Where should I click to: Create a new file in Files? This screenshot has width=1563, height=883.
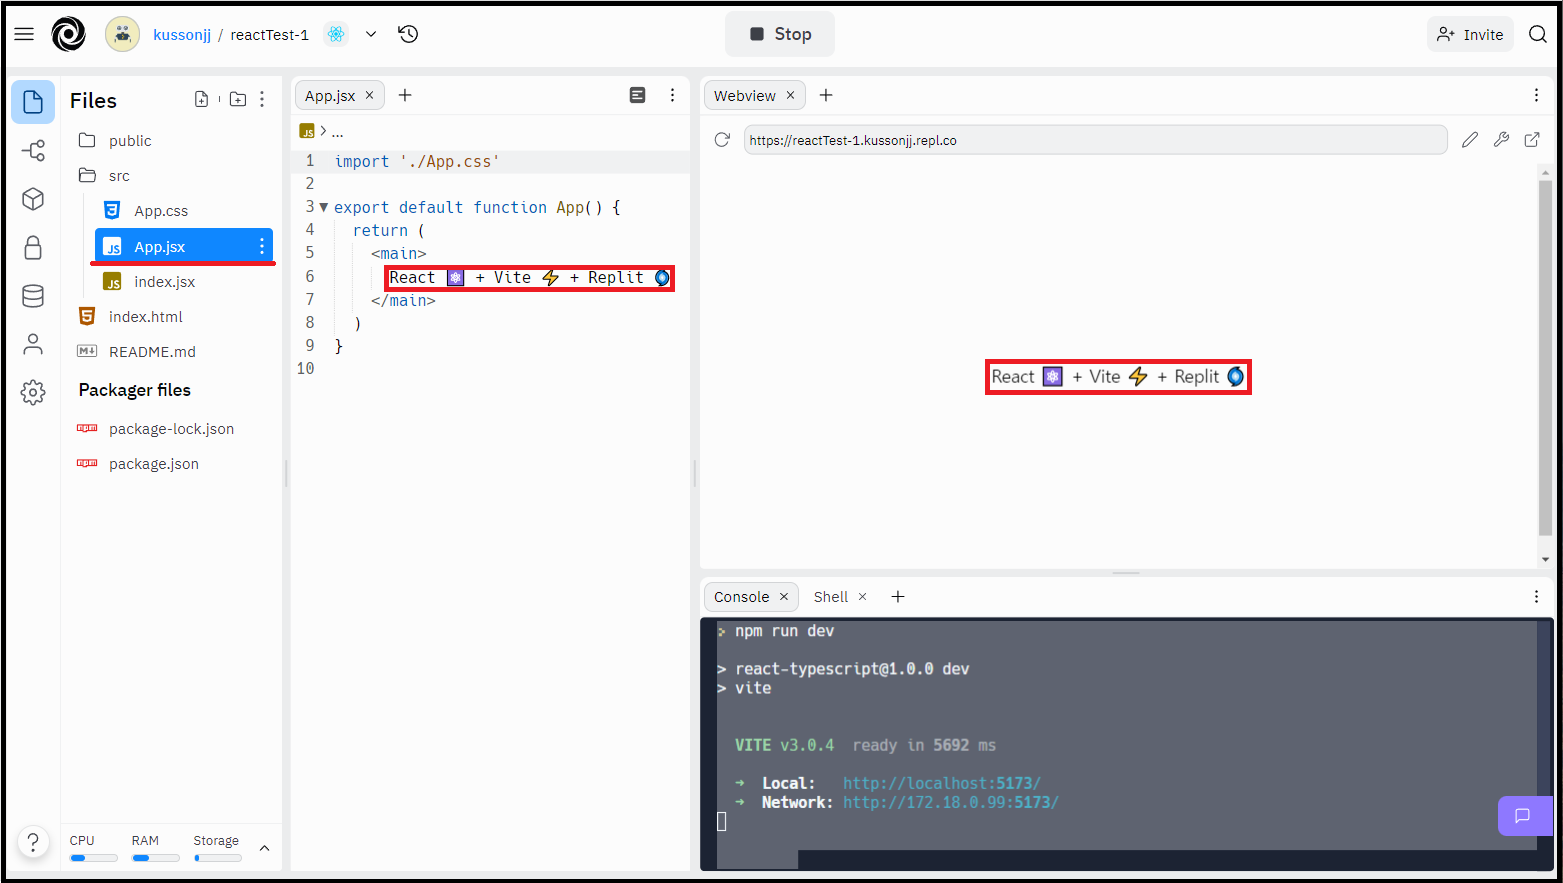201,99
